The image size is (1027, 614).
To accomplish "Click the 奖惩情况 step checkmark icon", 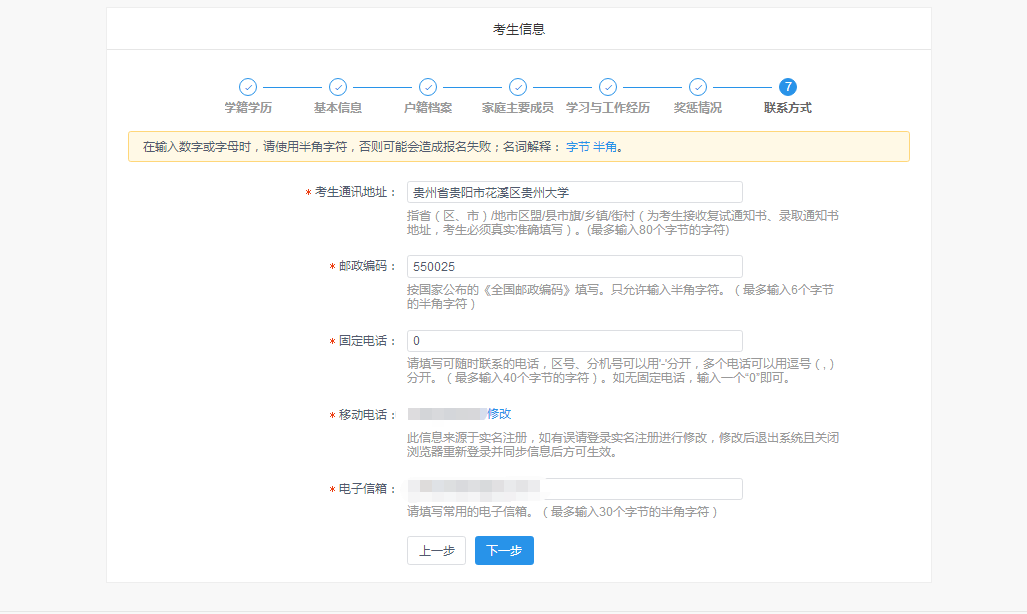I will click(698, 87).
